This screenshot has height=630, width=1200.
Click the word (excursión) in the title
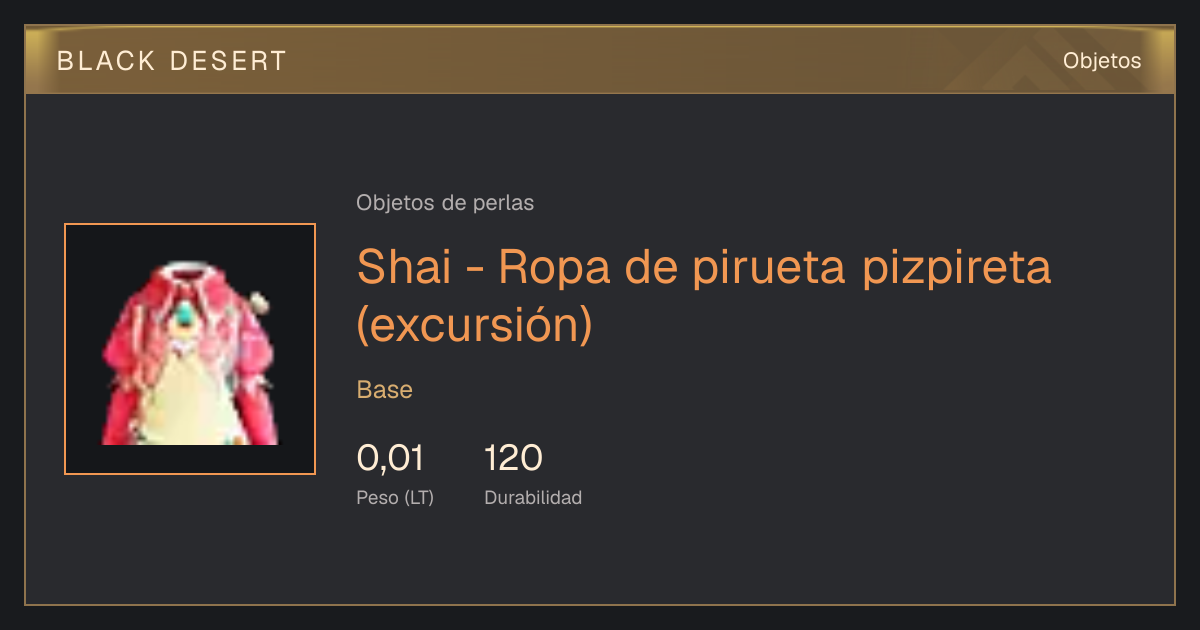tap(475, 325)
